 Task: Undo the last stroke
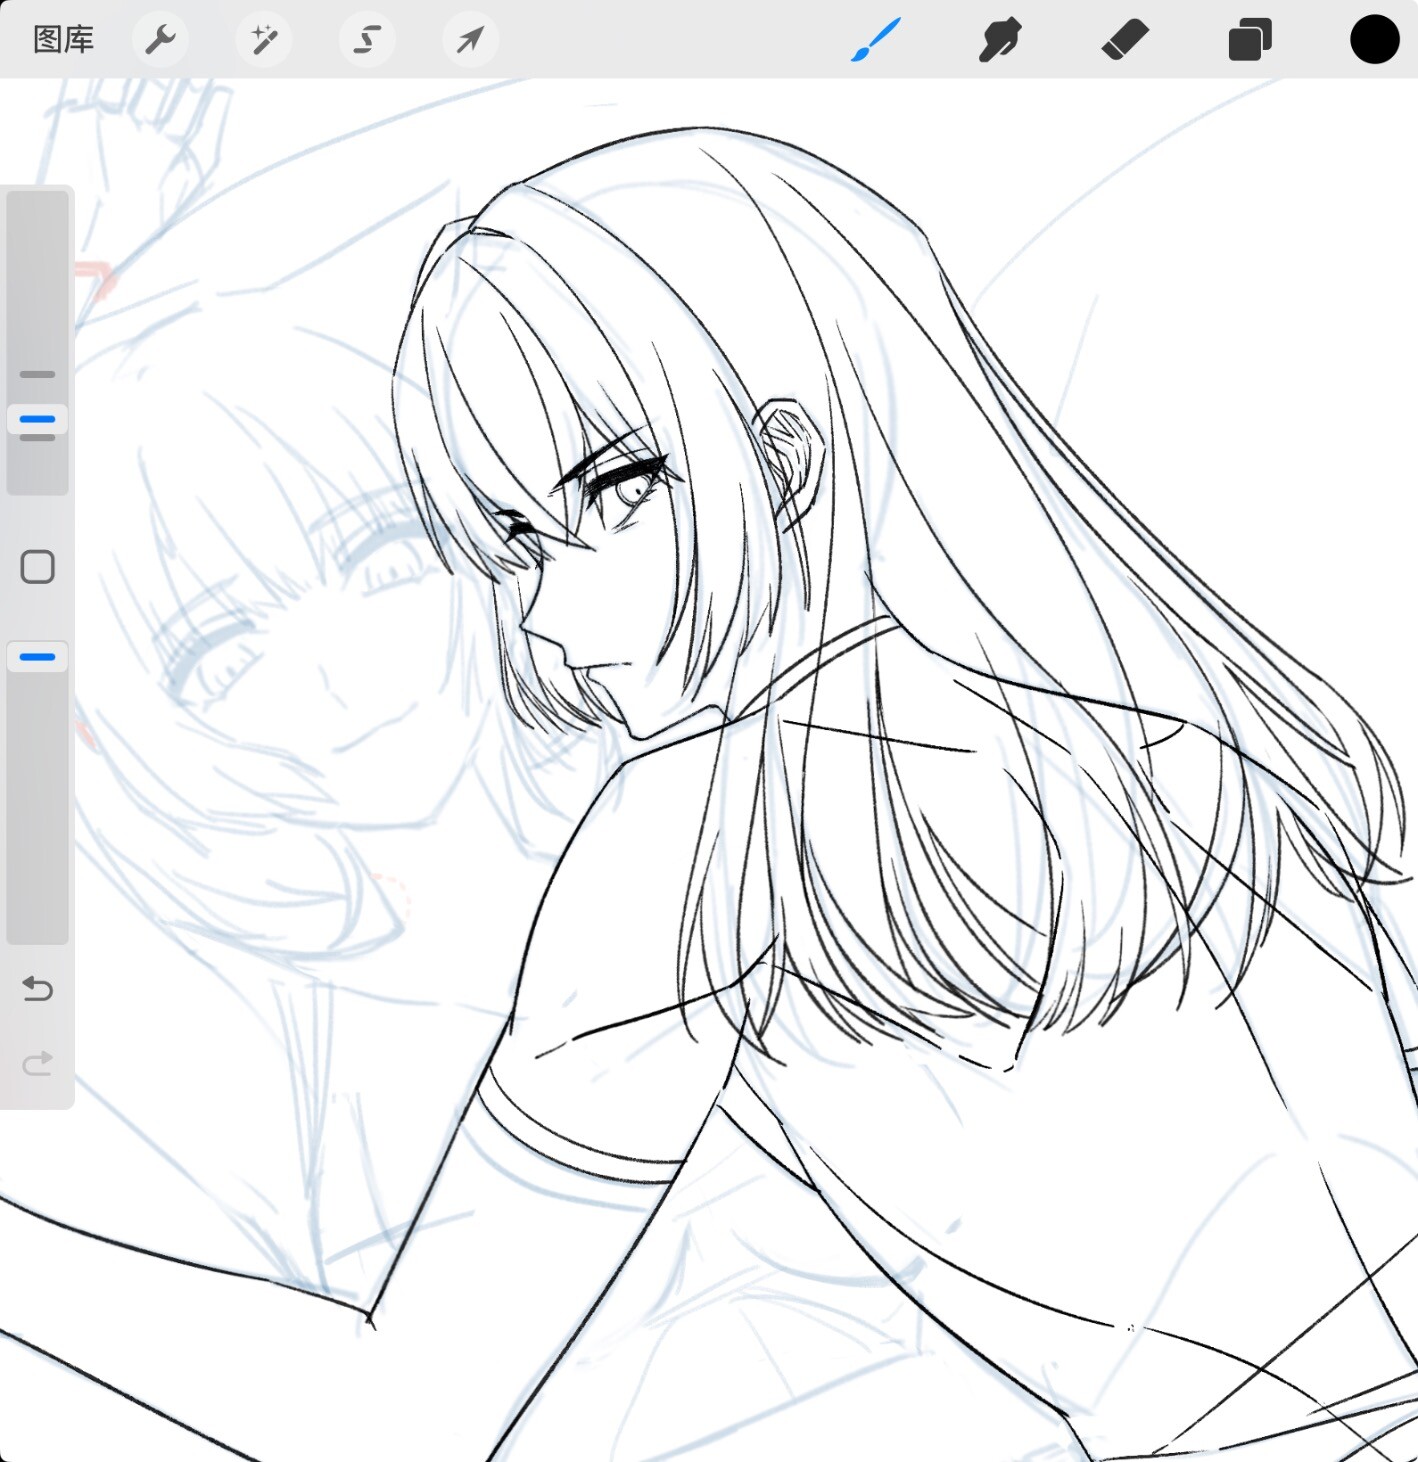click(x=38, y=989)
